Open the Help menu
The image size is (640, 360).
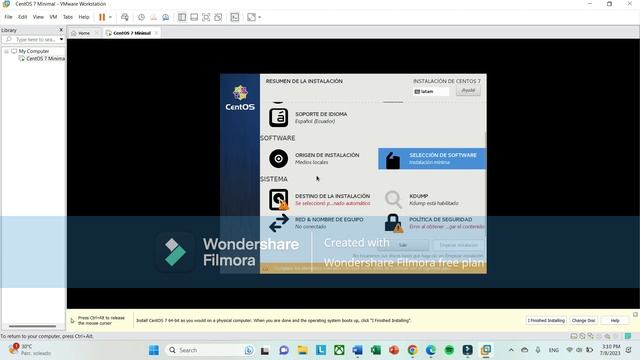click(x=84, y=17)
